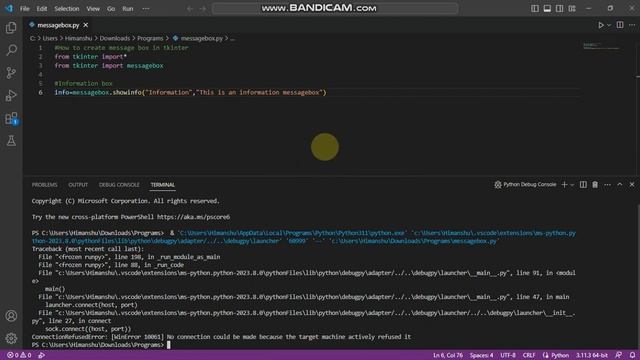Open the Manage gear icon
This screenshot has height=360, width=640.
tap(11, 338)
